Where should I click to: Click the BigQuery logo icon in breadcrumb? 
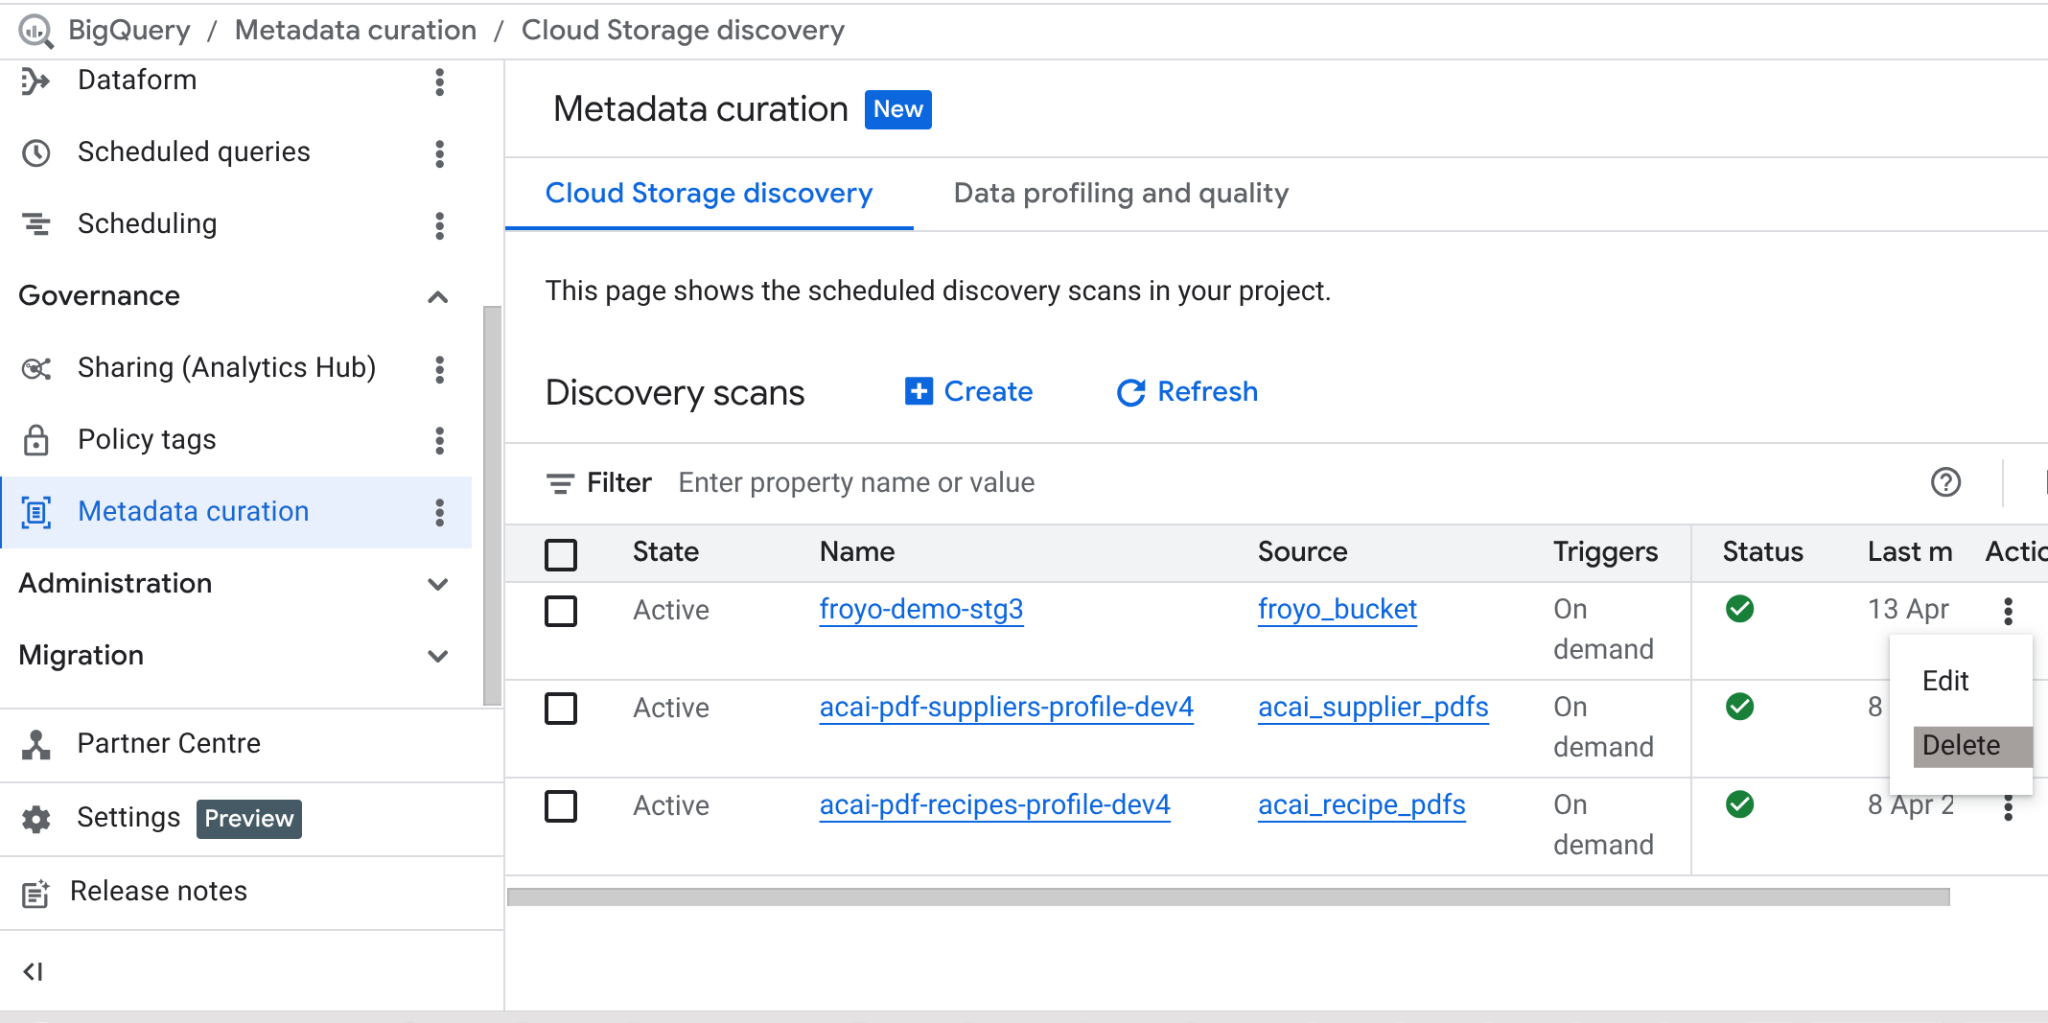tap(36, 31)
